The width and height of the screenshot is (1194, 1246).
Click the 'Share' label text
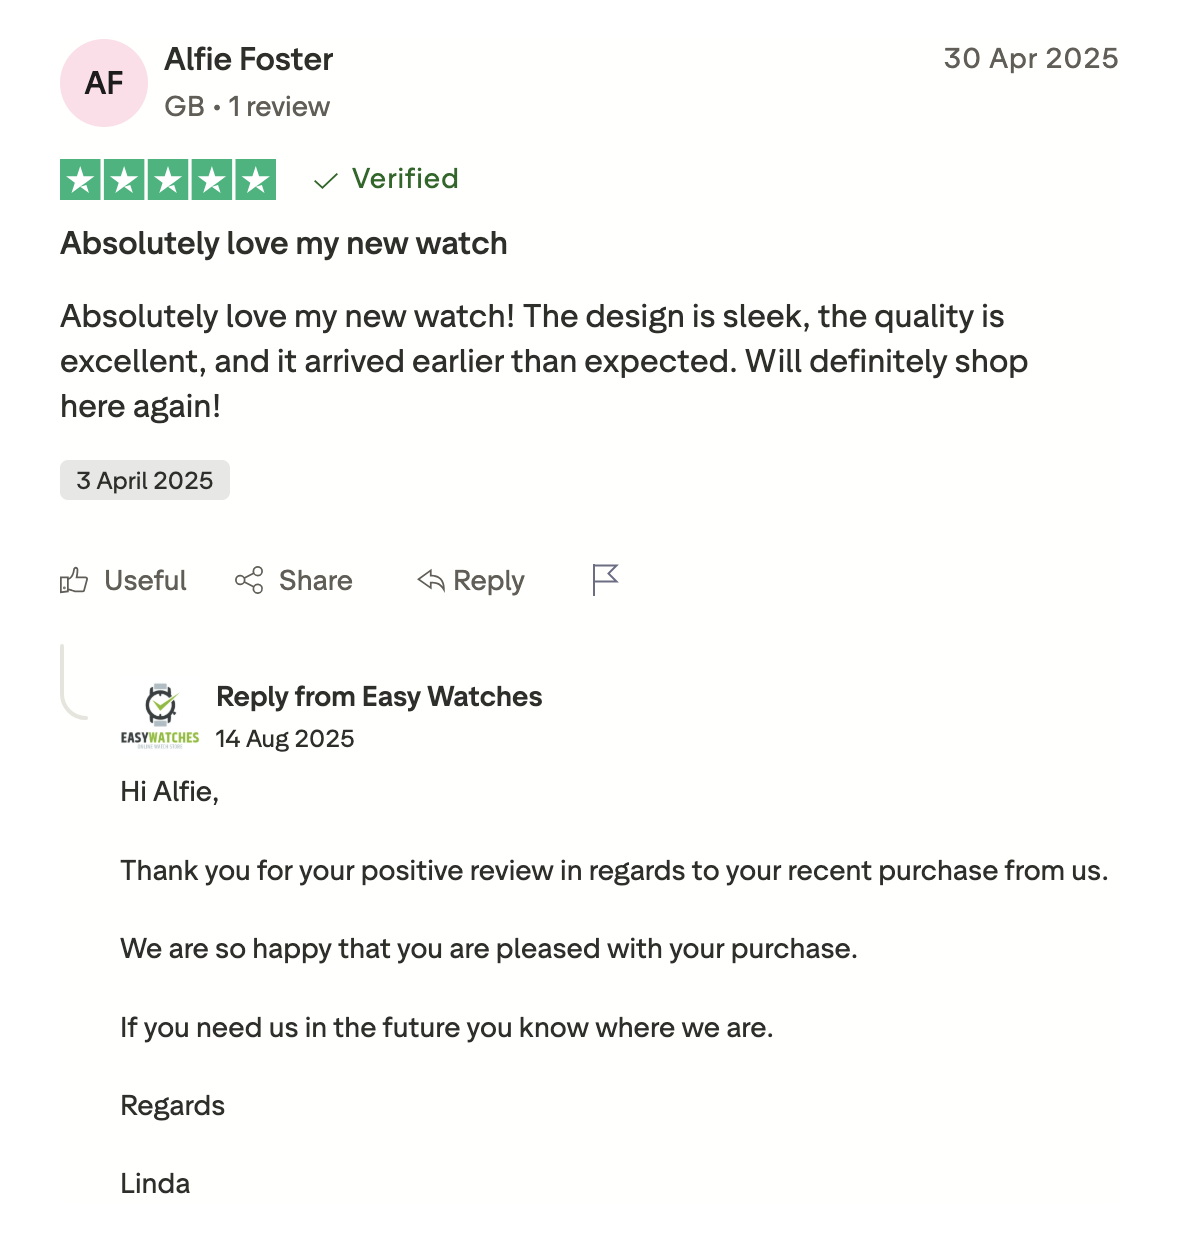coord(316,580)
